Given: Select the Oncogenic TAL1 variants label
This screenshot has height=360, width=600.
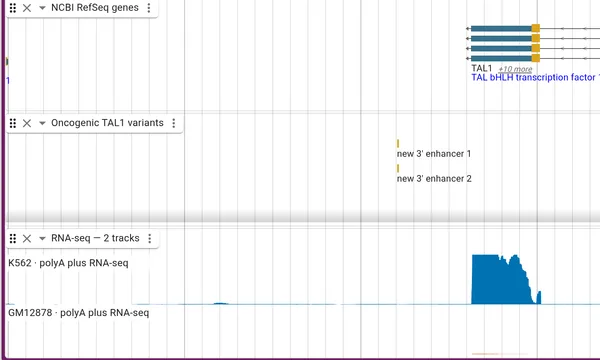Looking at the screenshot, I should click(107, 123).
